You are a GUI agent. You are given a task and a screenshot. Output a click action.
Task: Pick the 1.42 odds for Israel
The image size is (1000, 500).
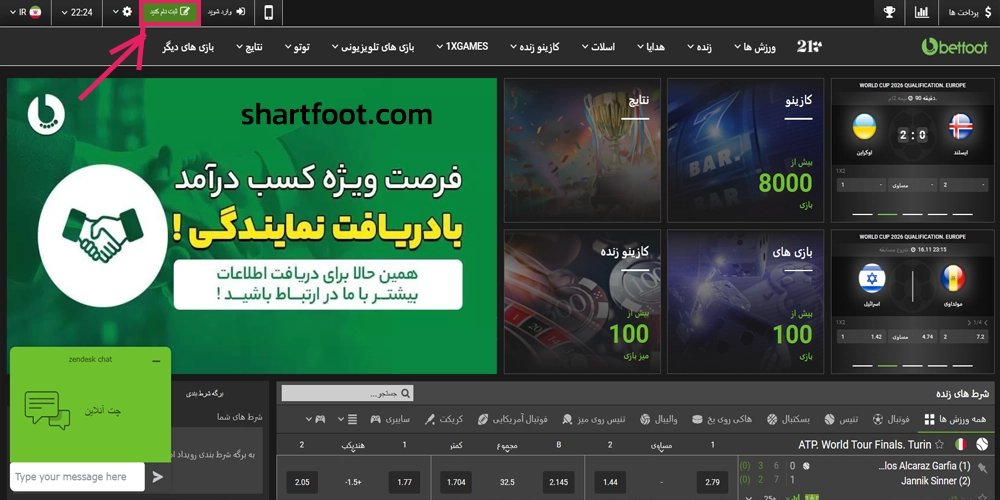(x=862, y=336)
